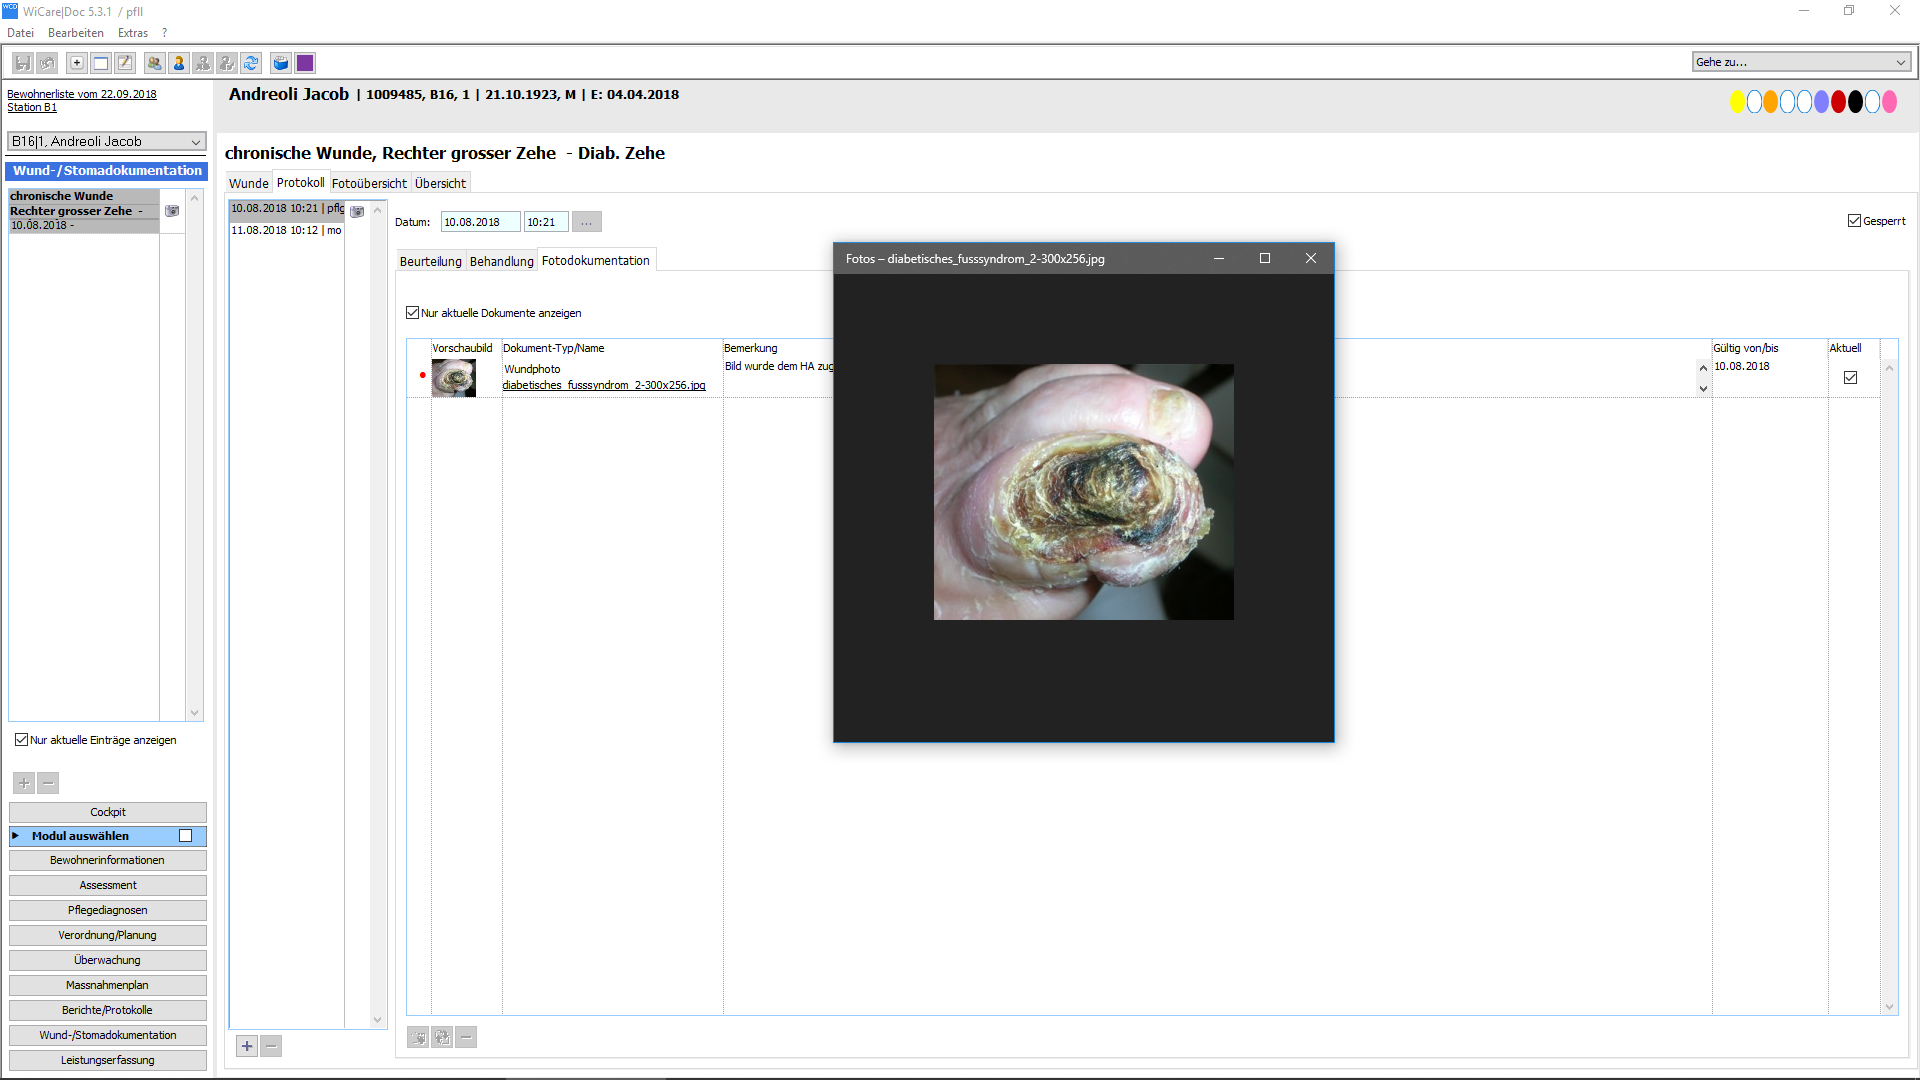Open the ? help menu
Viewport: 1920px width, 1080px height.
pyautogui.click(x=165, y=33)
